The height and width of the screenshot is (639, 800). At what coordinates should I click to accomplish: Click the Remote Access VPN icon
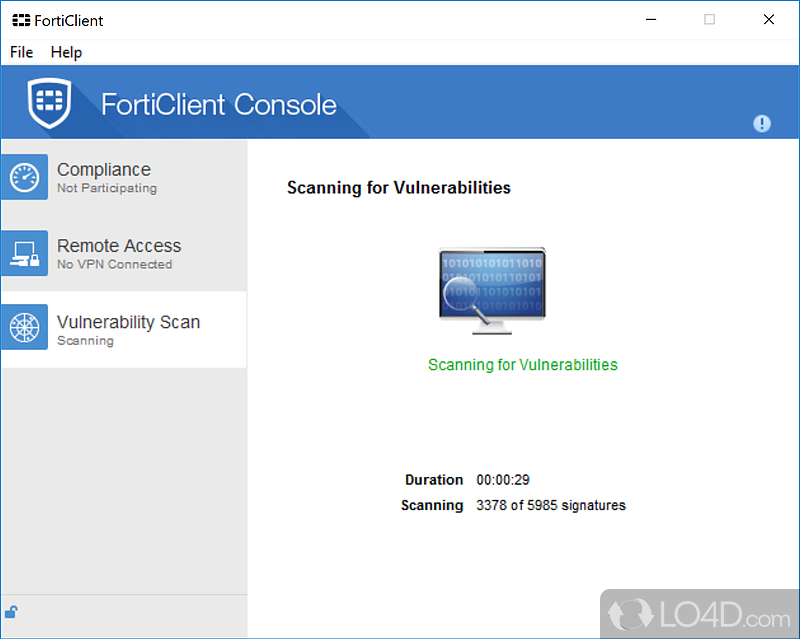(25, 253)
